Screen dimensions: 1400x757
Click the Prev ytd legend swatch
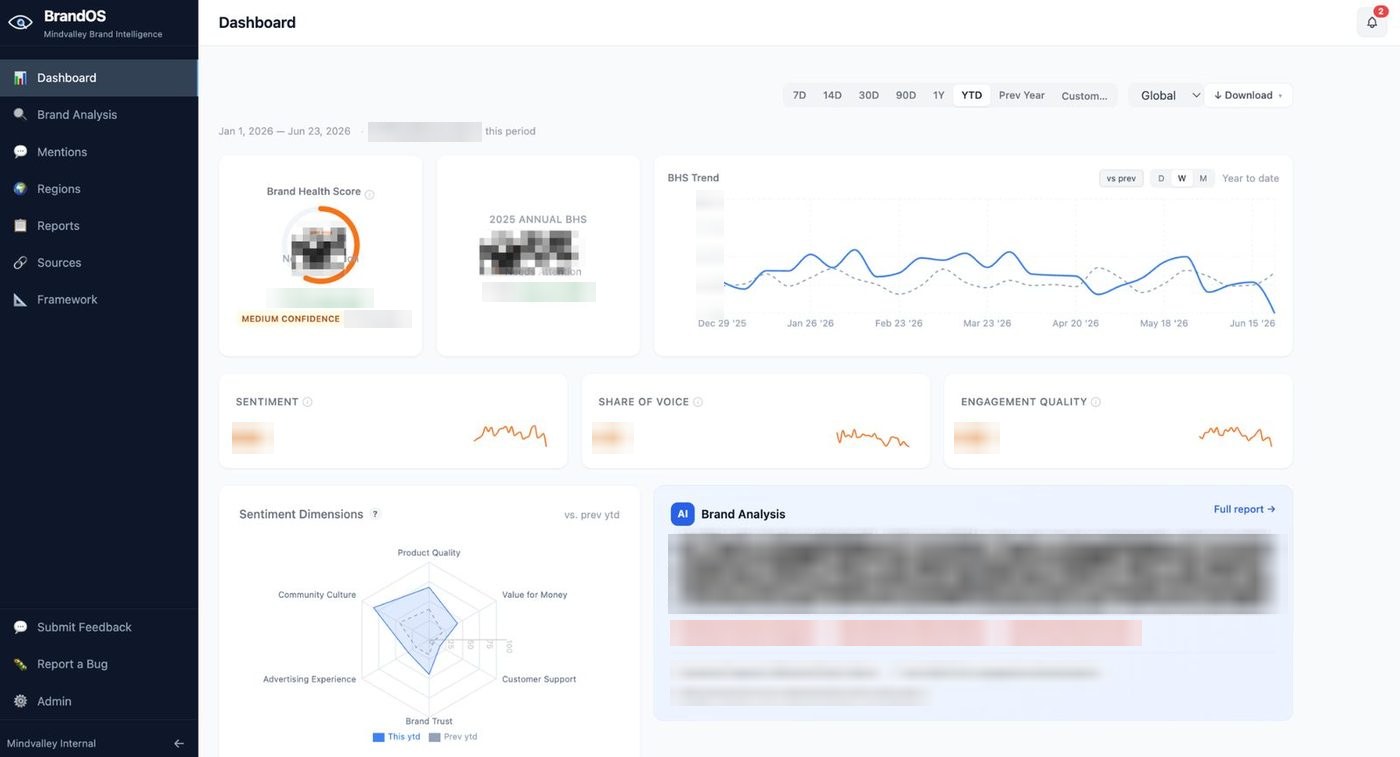(x=434, y=737)
